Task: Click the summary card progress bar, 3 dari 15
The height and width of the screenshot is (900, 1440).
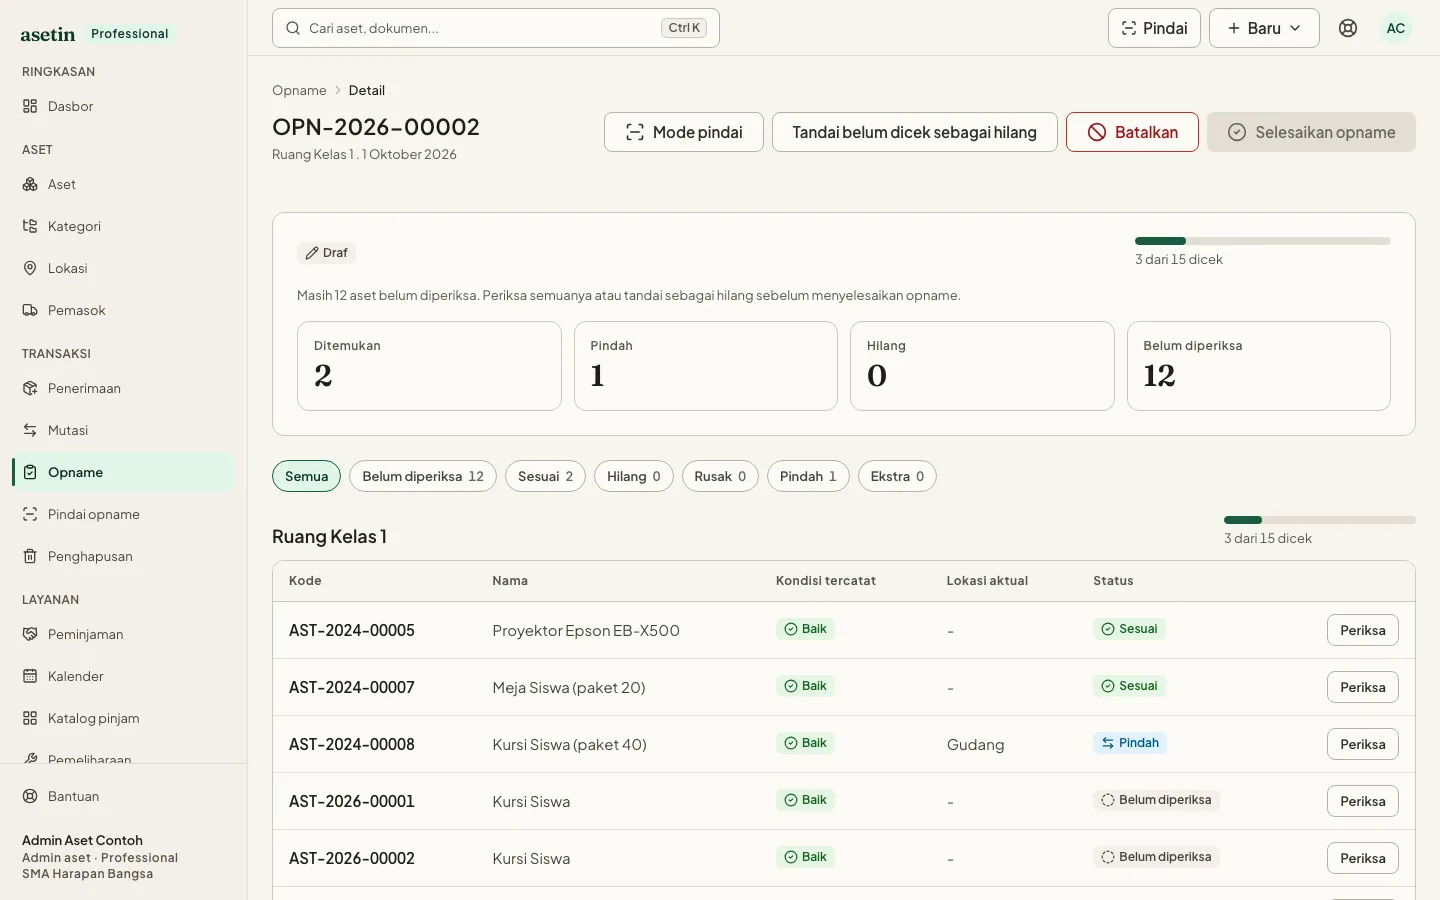Action: [1262, 241]
